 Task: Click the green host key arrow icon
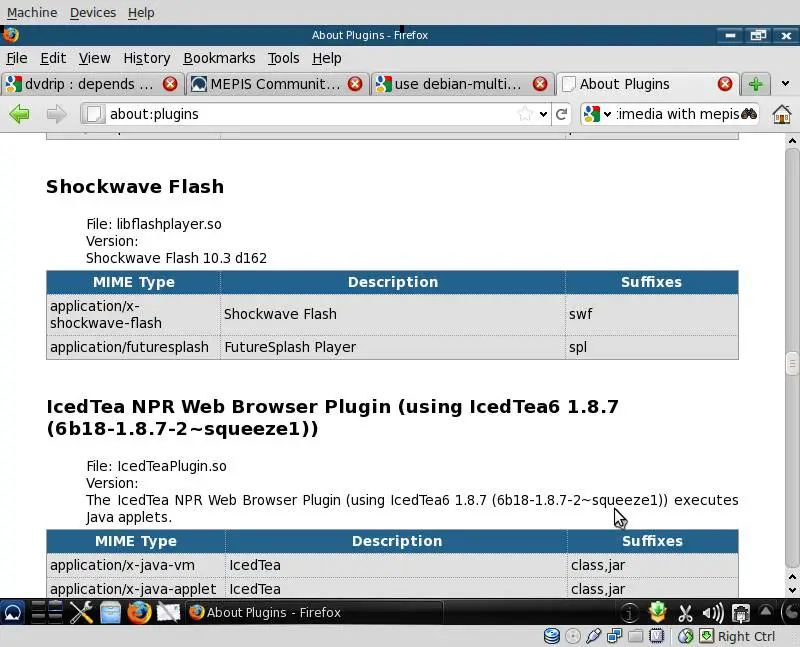click(706, 636)
